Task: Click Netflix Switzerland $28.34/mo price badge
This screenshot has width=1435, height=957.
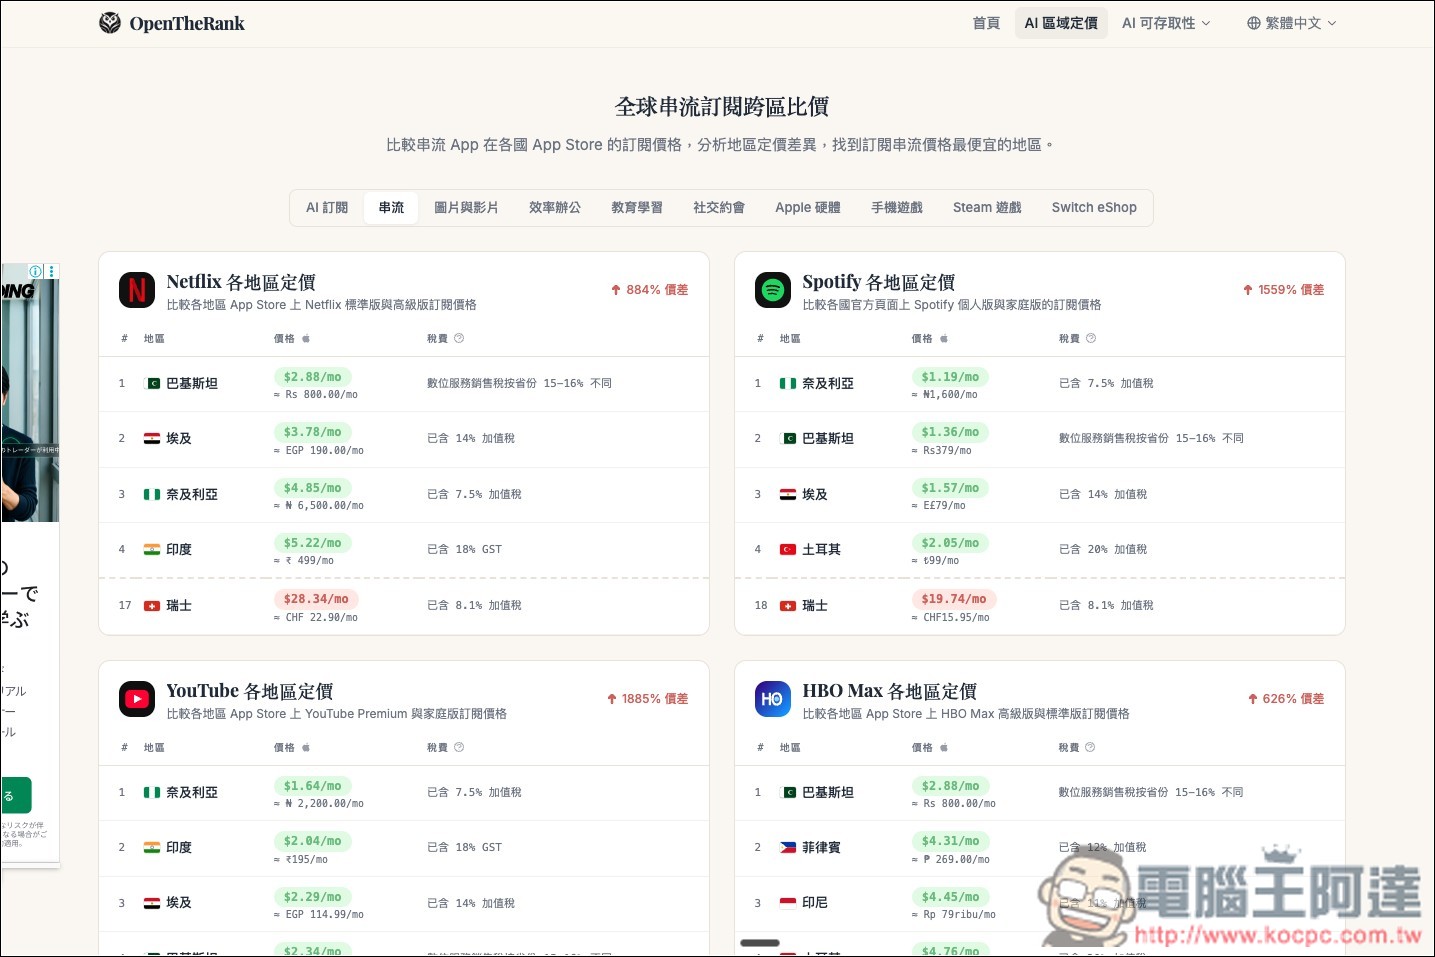Action: pos(316,599)
